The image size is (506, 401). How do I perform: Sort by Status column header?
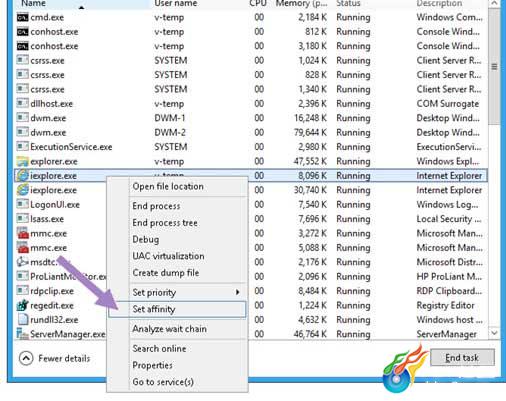pos(348,3)
